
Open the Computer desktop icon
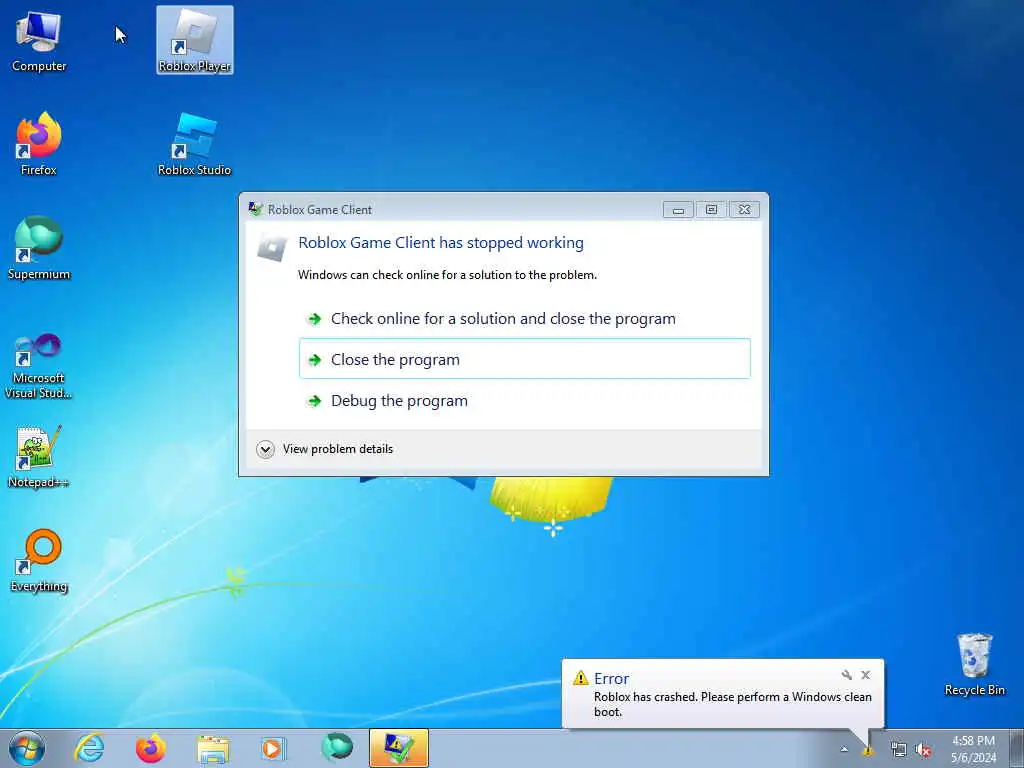click(39, 41)
